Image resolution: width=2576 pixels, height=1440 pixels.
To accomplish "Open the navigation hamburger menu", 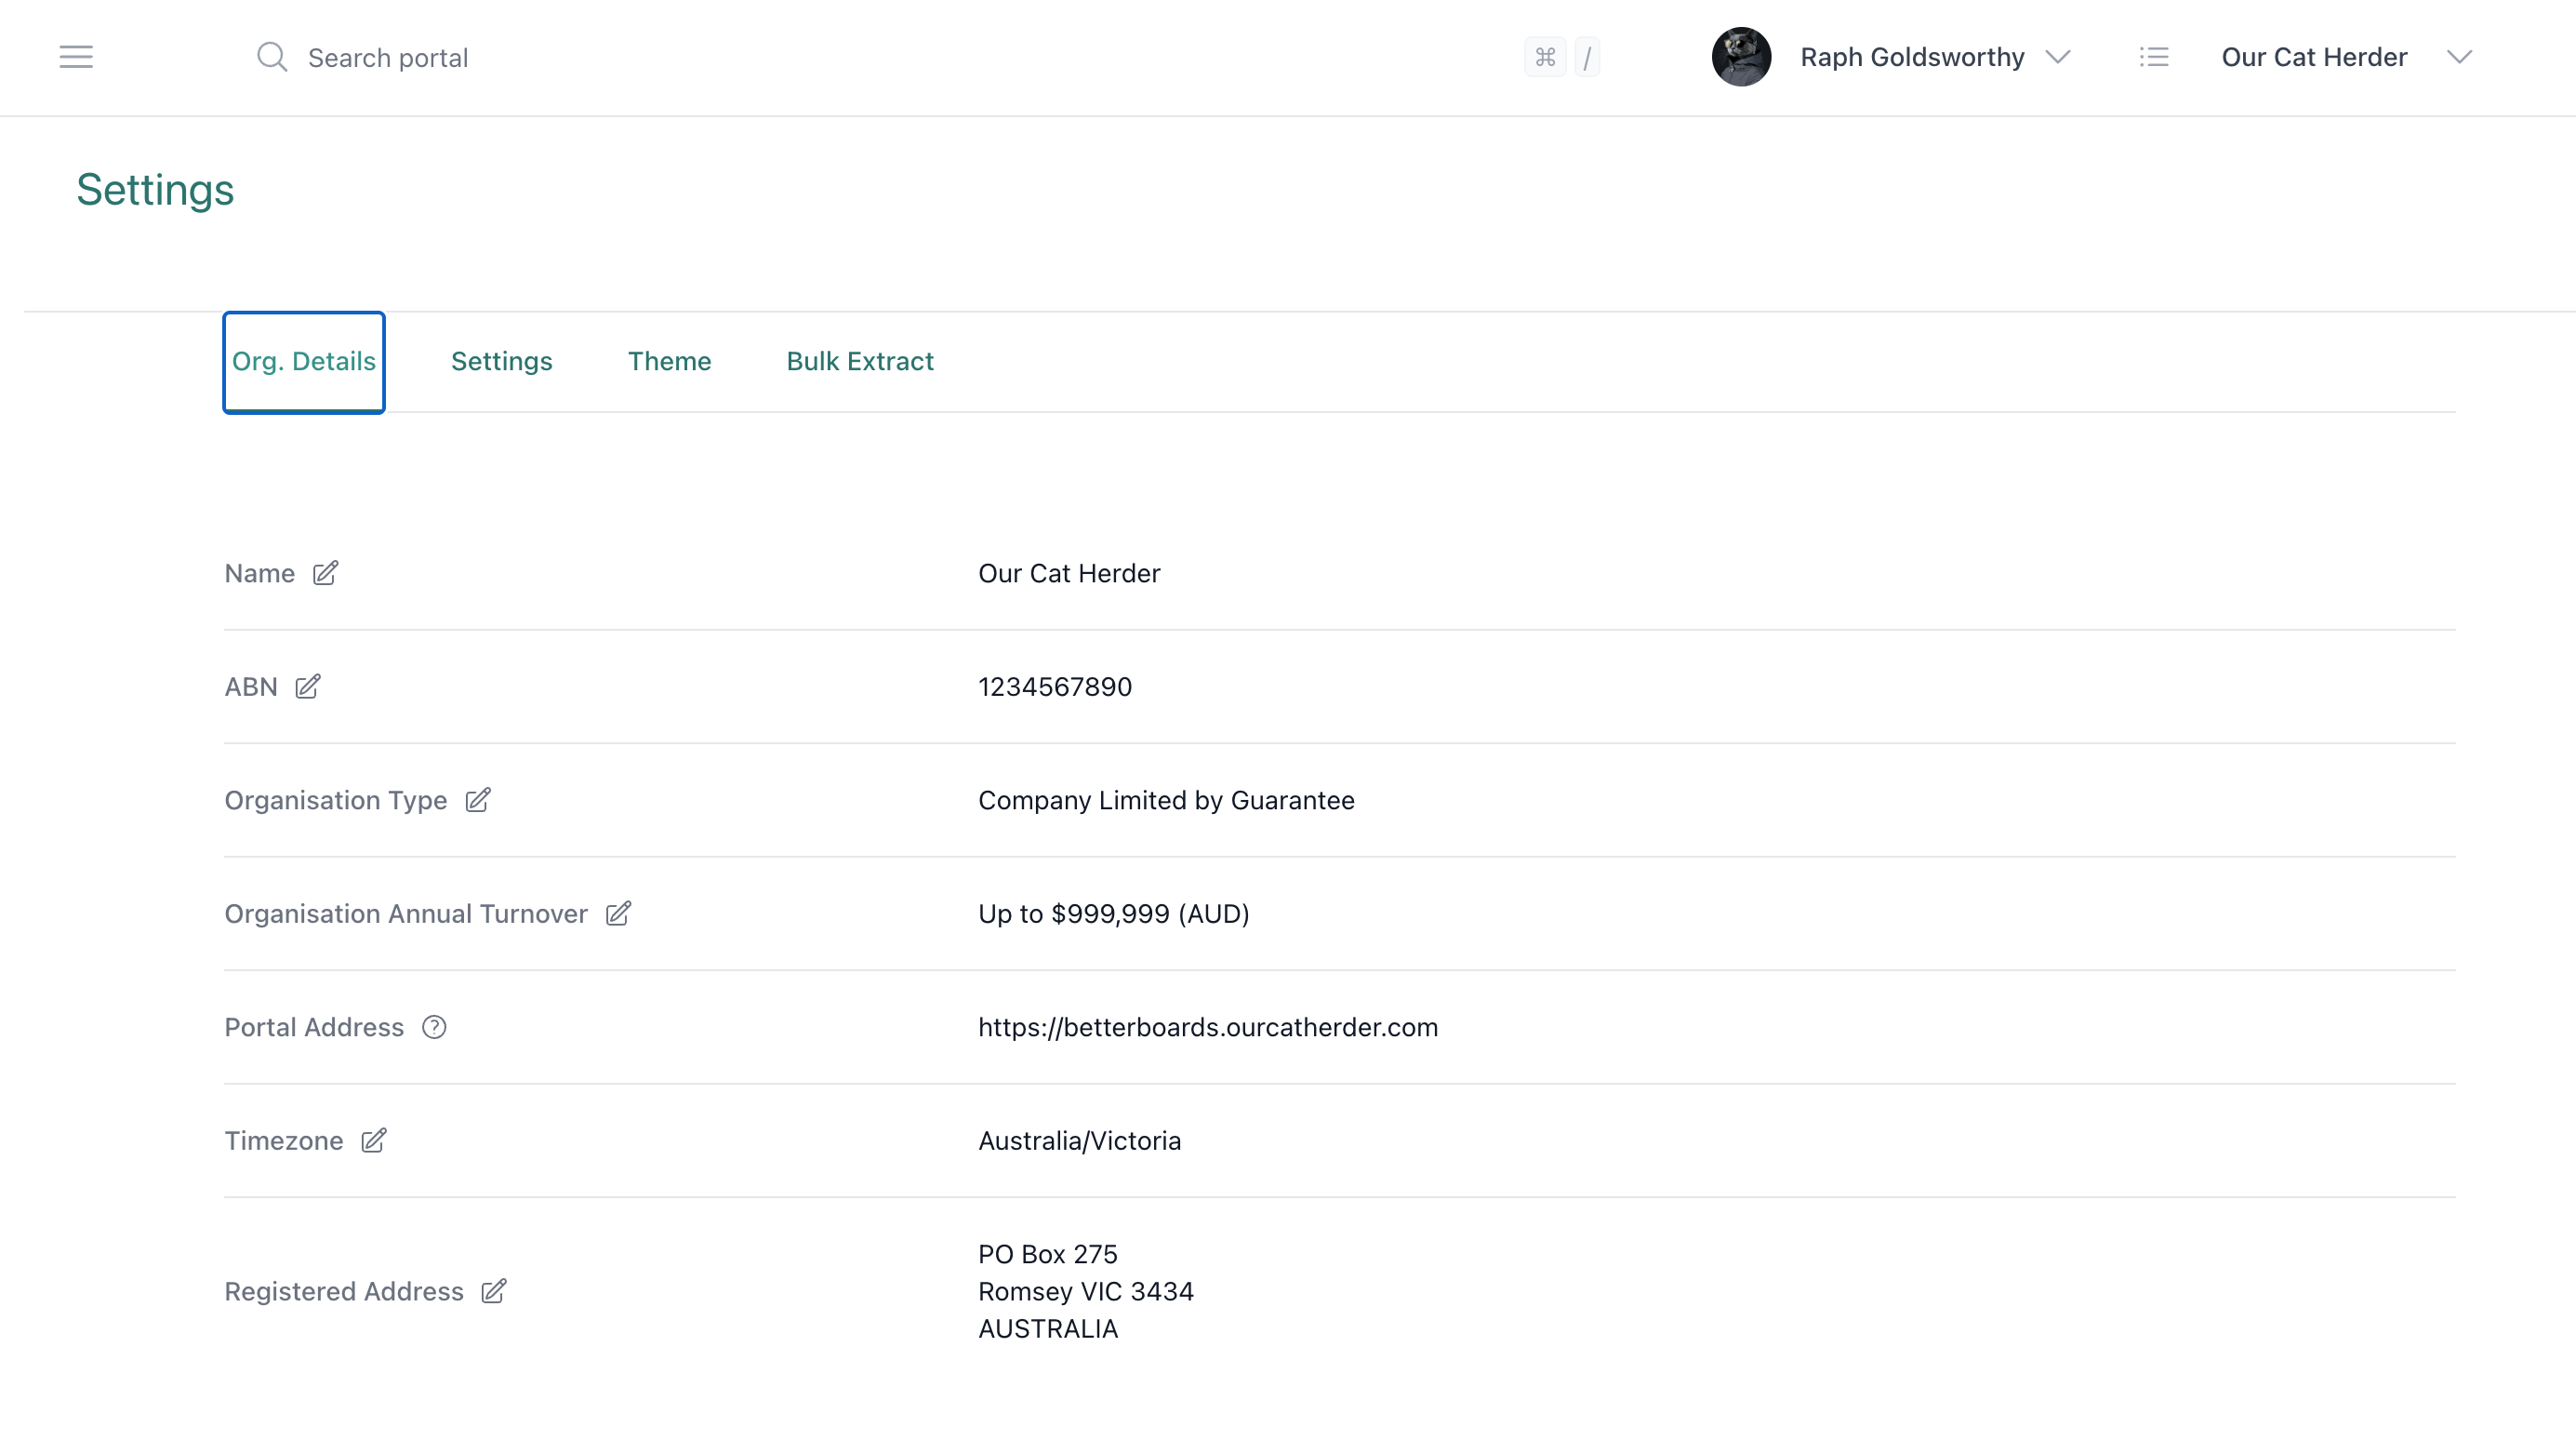I will click(x=75, y=57).
